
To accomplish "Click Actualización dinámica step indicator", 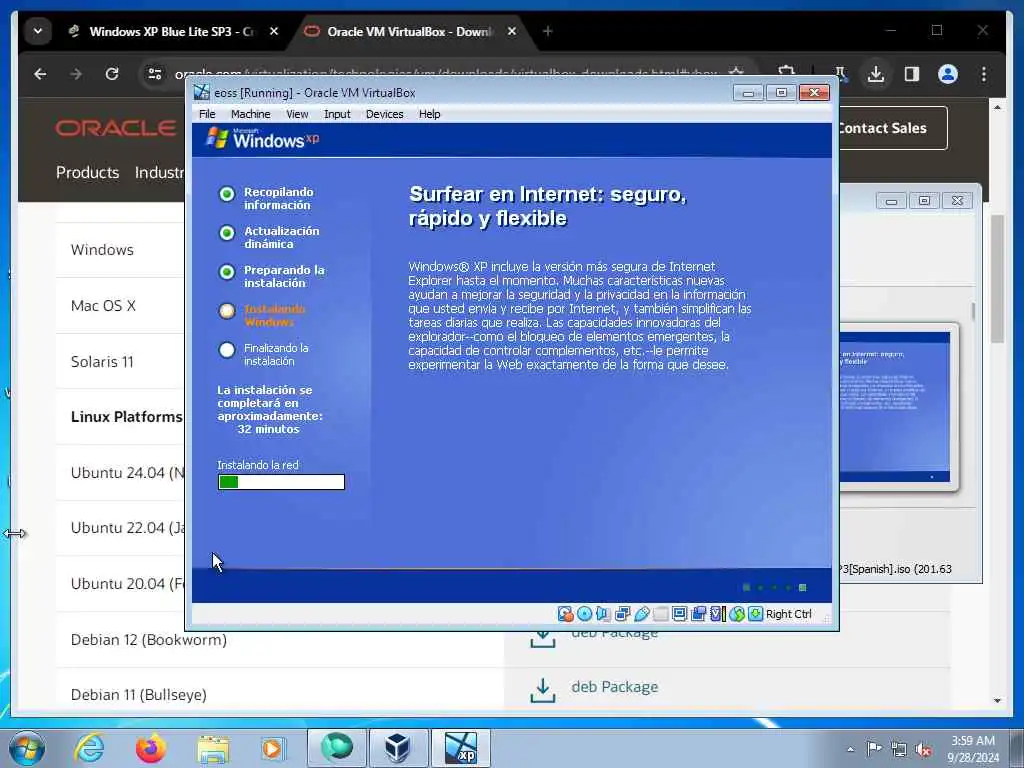I will [227, 233].
